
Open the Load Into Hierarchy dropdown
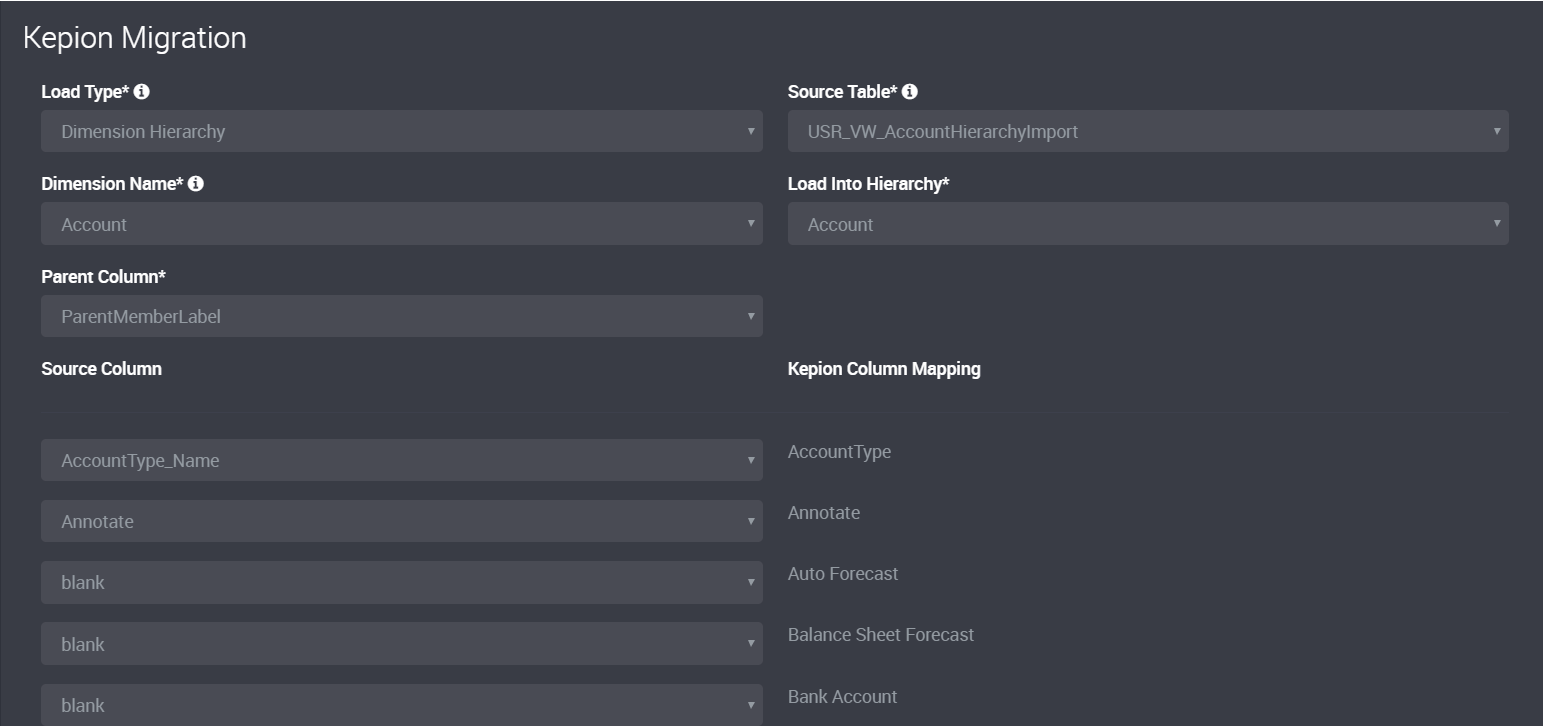click(1148, 224)
